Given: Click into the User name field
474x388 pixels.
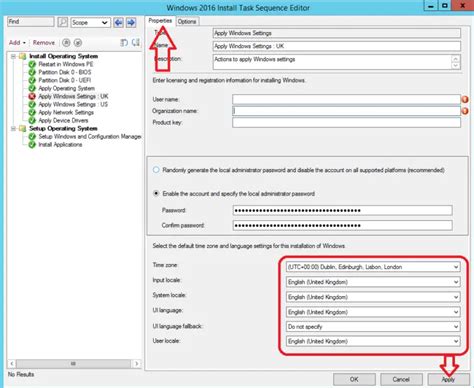Looking at the screenshot, I should (346, 99).
